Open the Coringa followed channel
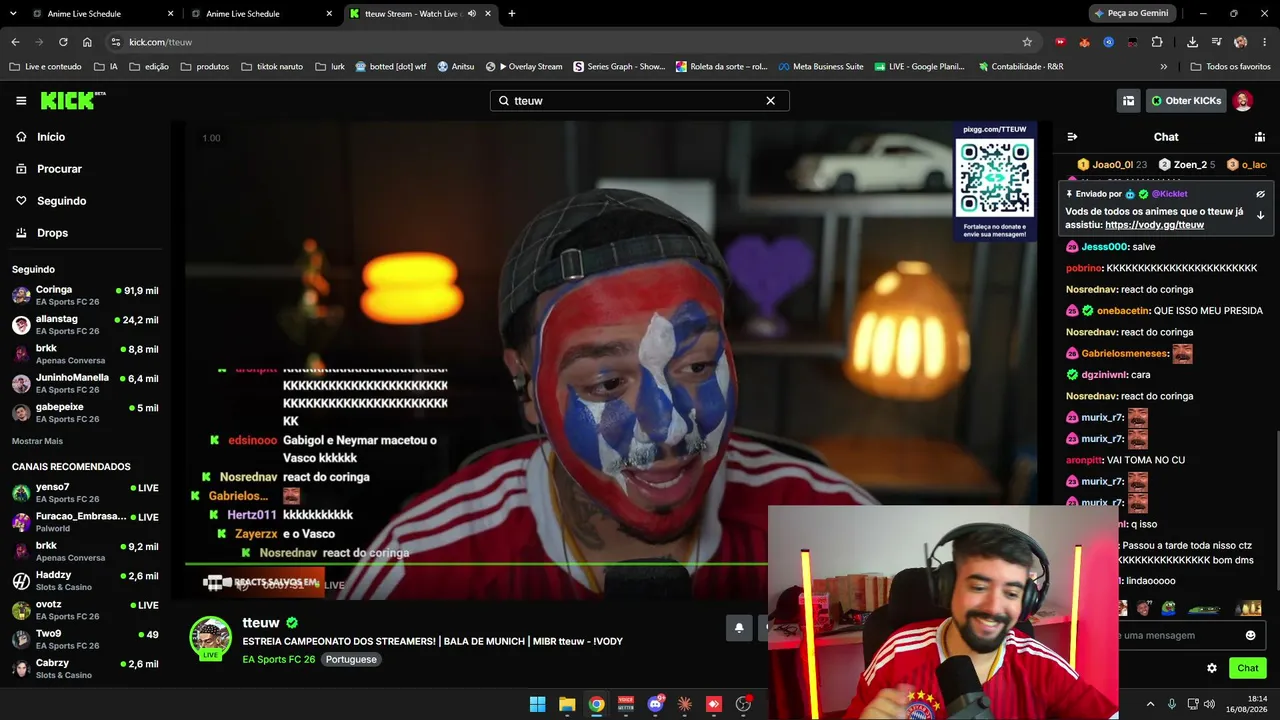Screen dimensions: 1280x720 click(x=85, y=295)
